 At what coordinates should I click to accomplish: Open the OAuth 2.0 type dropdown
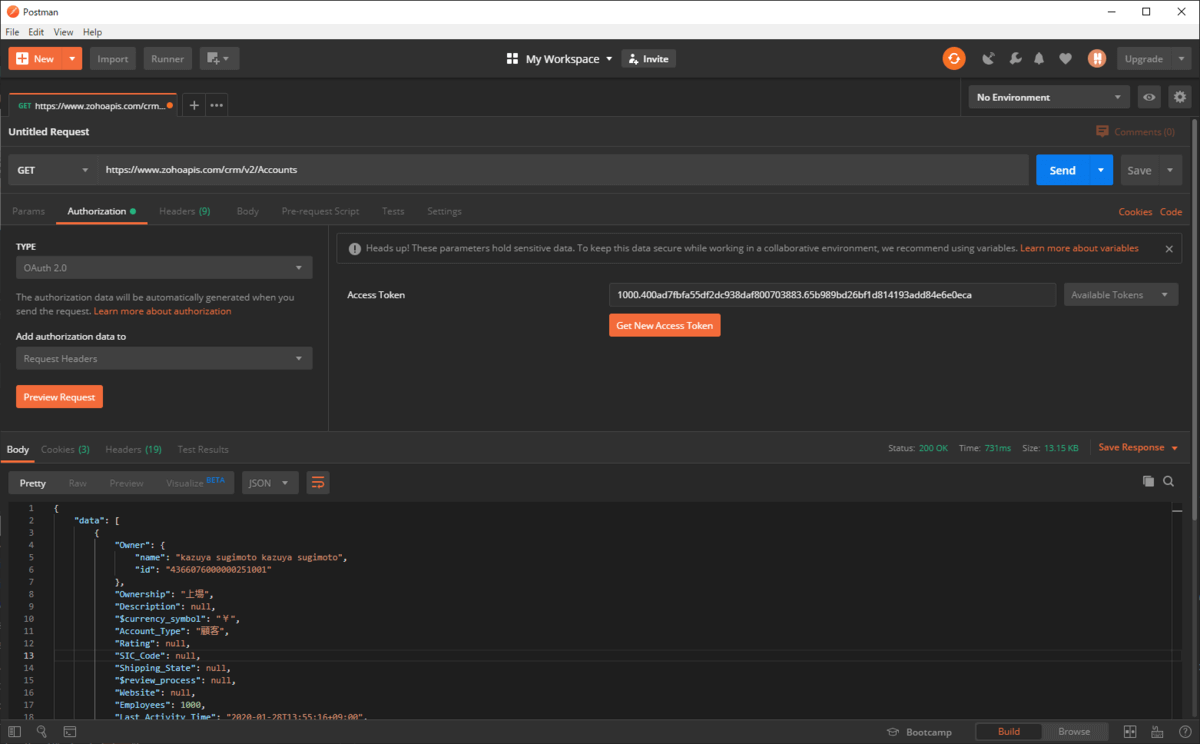(164, 268)
